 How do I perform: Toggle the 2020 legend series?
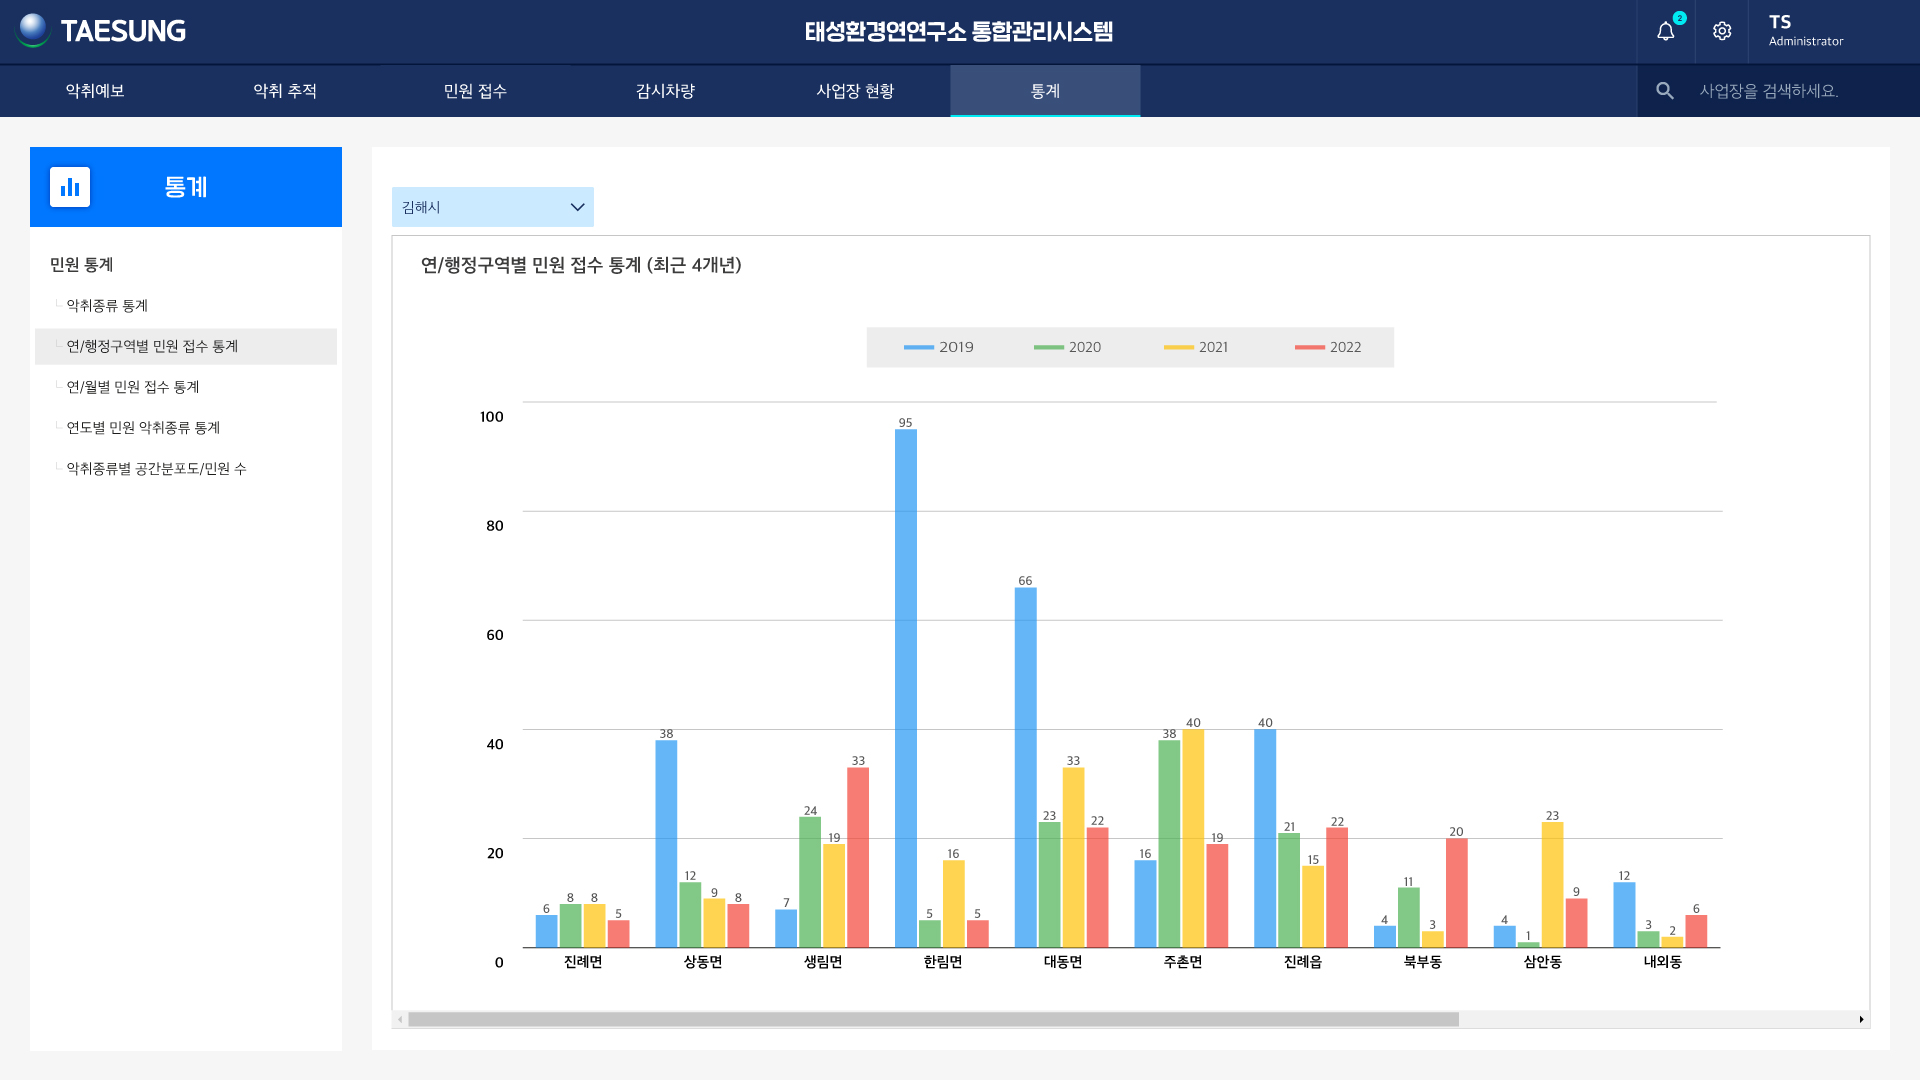[1067, 347]
